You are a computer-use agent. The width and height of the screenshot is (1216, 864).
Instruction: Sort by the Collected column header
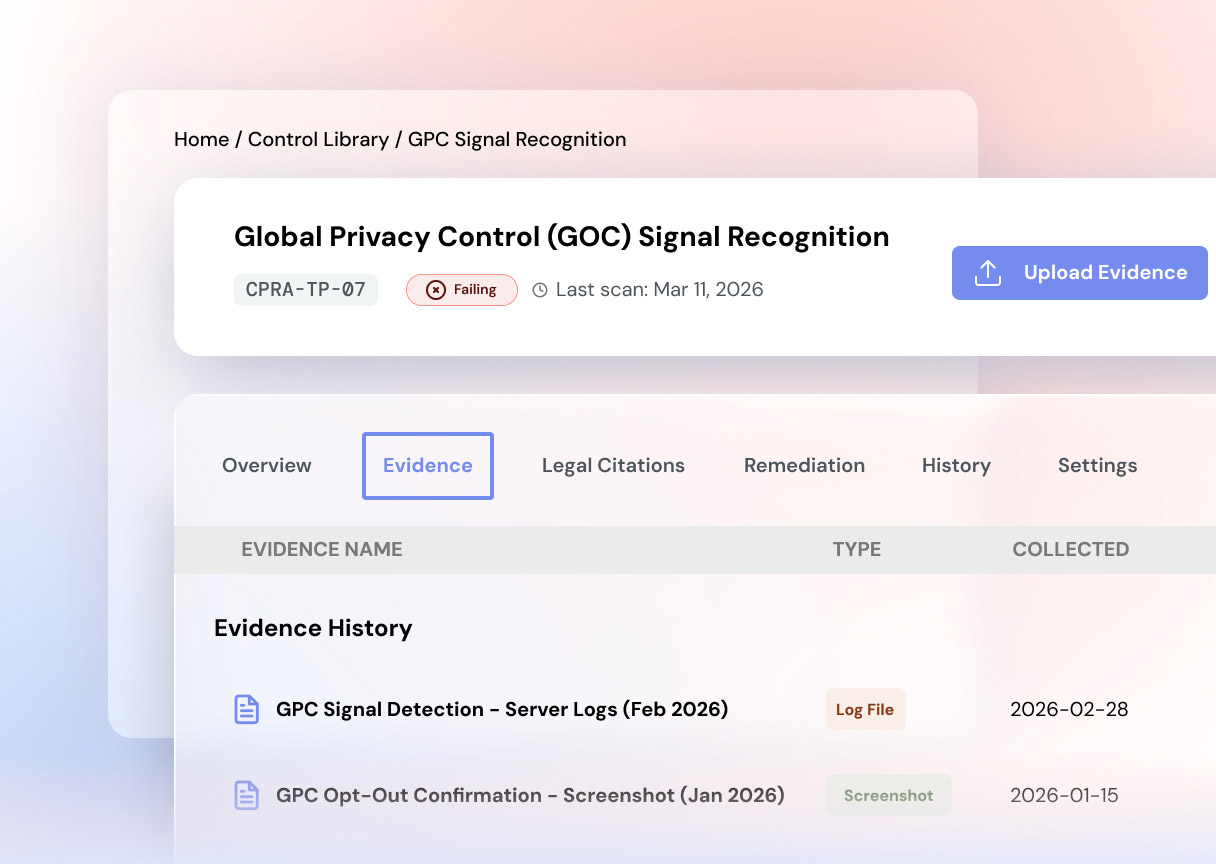pyautogui.click(x=1070, y=549)
